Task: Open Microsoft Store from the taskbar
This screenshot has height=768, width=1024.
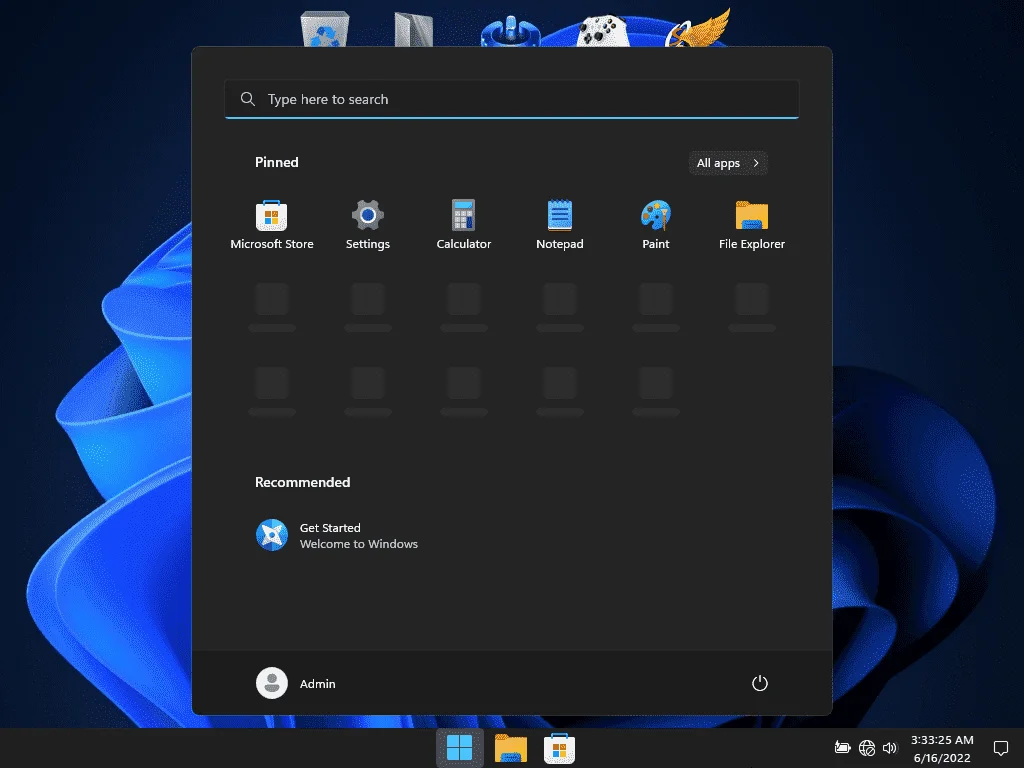Action: point(560,748)
